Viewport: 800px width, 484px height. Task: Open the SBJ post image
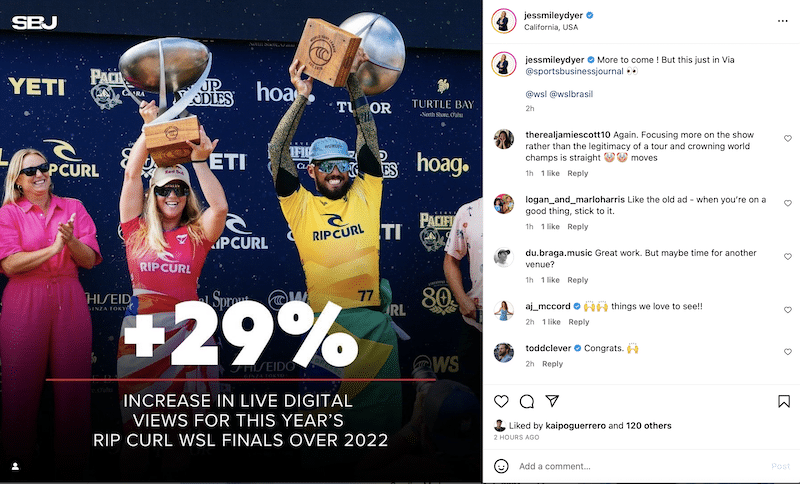(241, 242)
